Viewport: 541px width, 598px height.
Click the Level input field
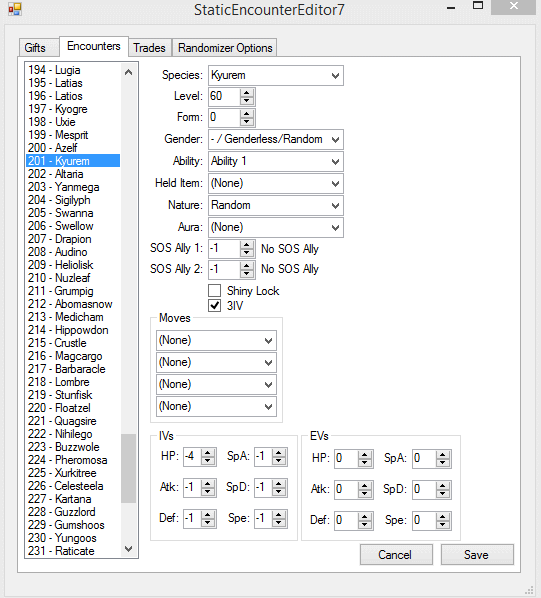[225, 96]
